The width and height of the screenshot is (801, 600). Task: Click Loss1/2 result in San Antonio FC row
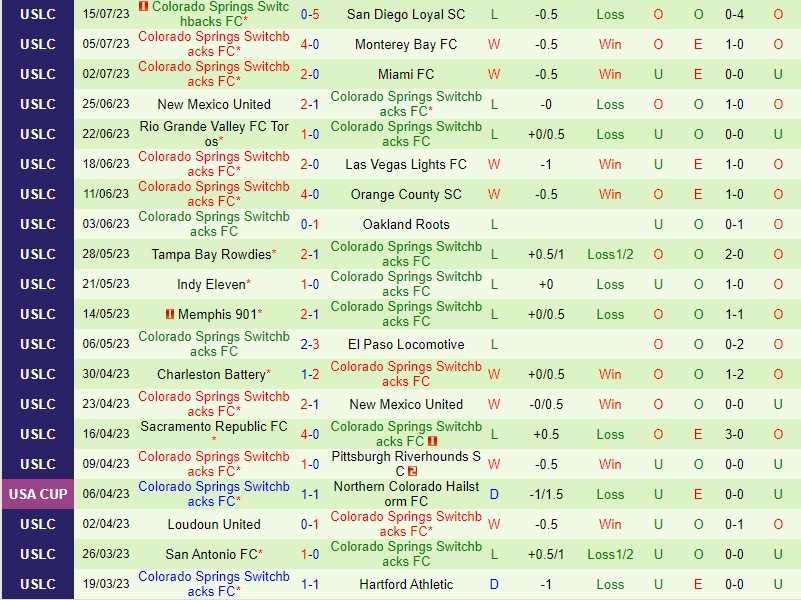(610, 554)
